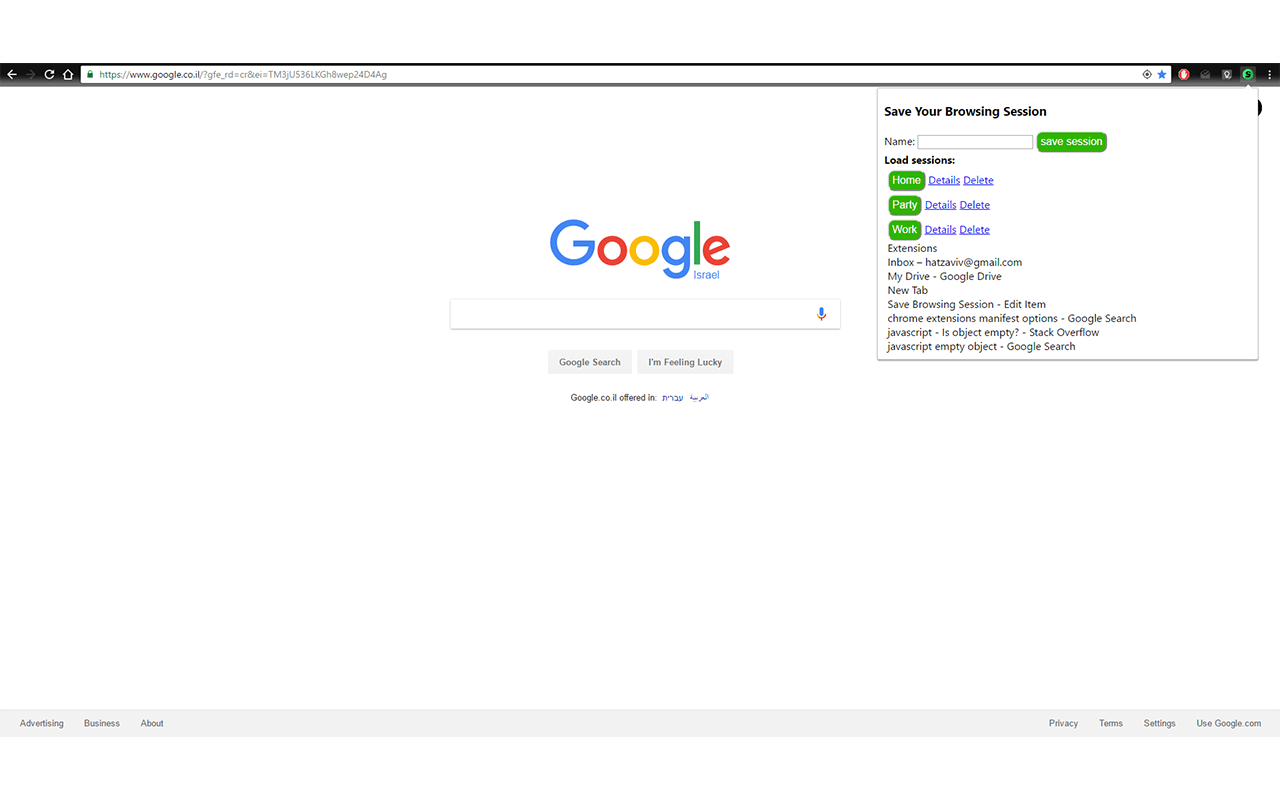Screen dimensions: 1280x800
Task: Click the blue bookmark star icon
Action: pyautogui.click(x=1162, y=74)
